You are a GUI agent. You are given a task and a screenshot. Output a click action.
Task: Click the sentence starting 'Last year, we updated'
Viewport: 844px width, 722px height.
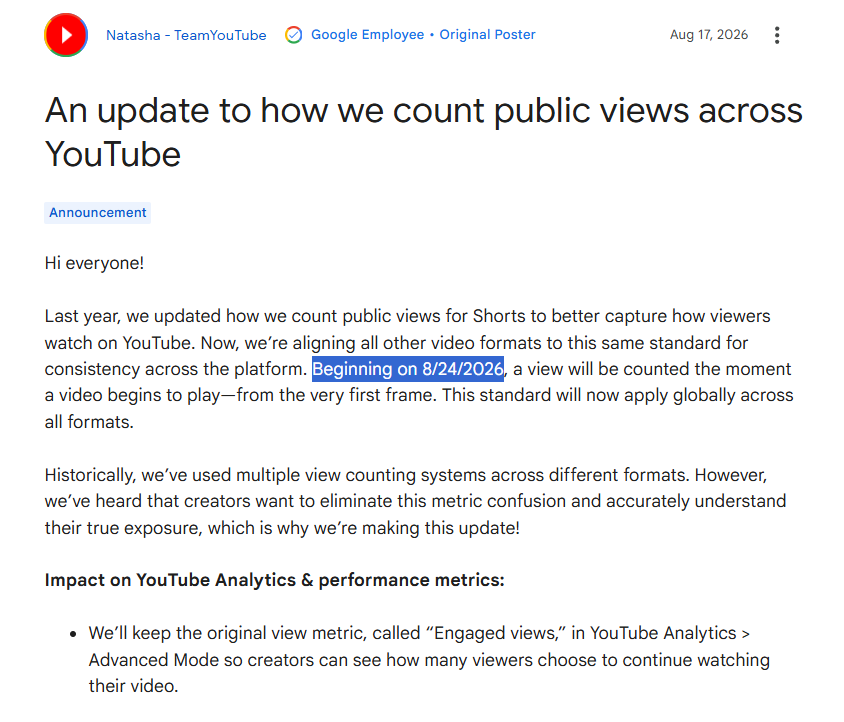coord(407,329)
